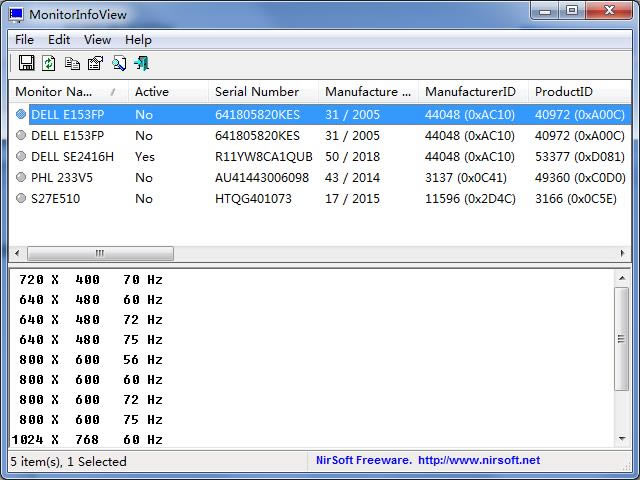Viewport: 640px width, 480px height.
Task: Click serial number HTQG401073
Action: coord(253,199)
